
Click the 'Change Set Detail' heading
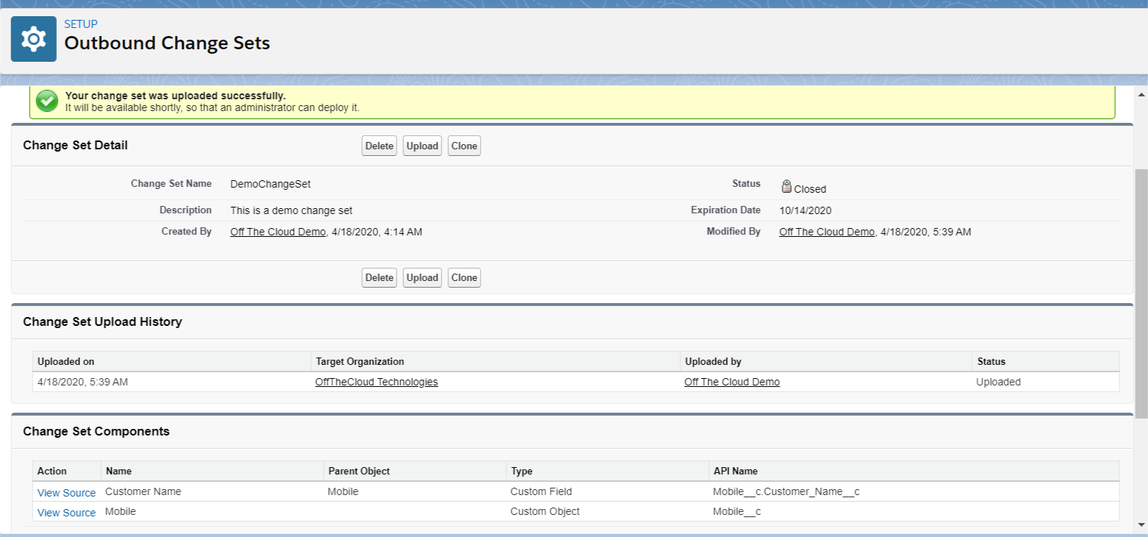coord(75,145)
